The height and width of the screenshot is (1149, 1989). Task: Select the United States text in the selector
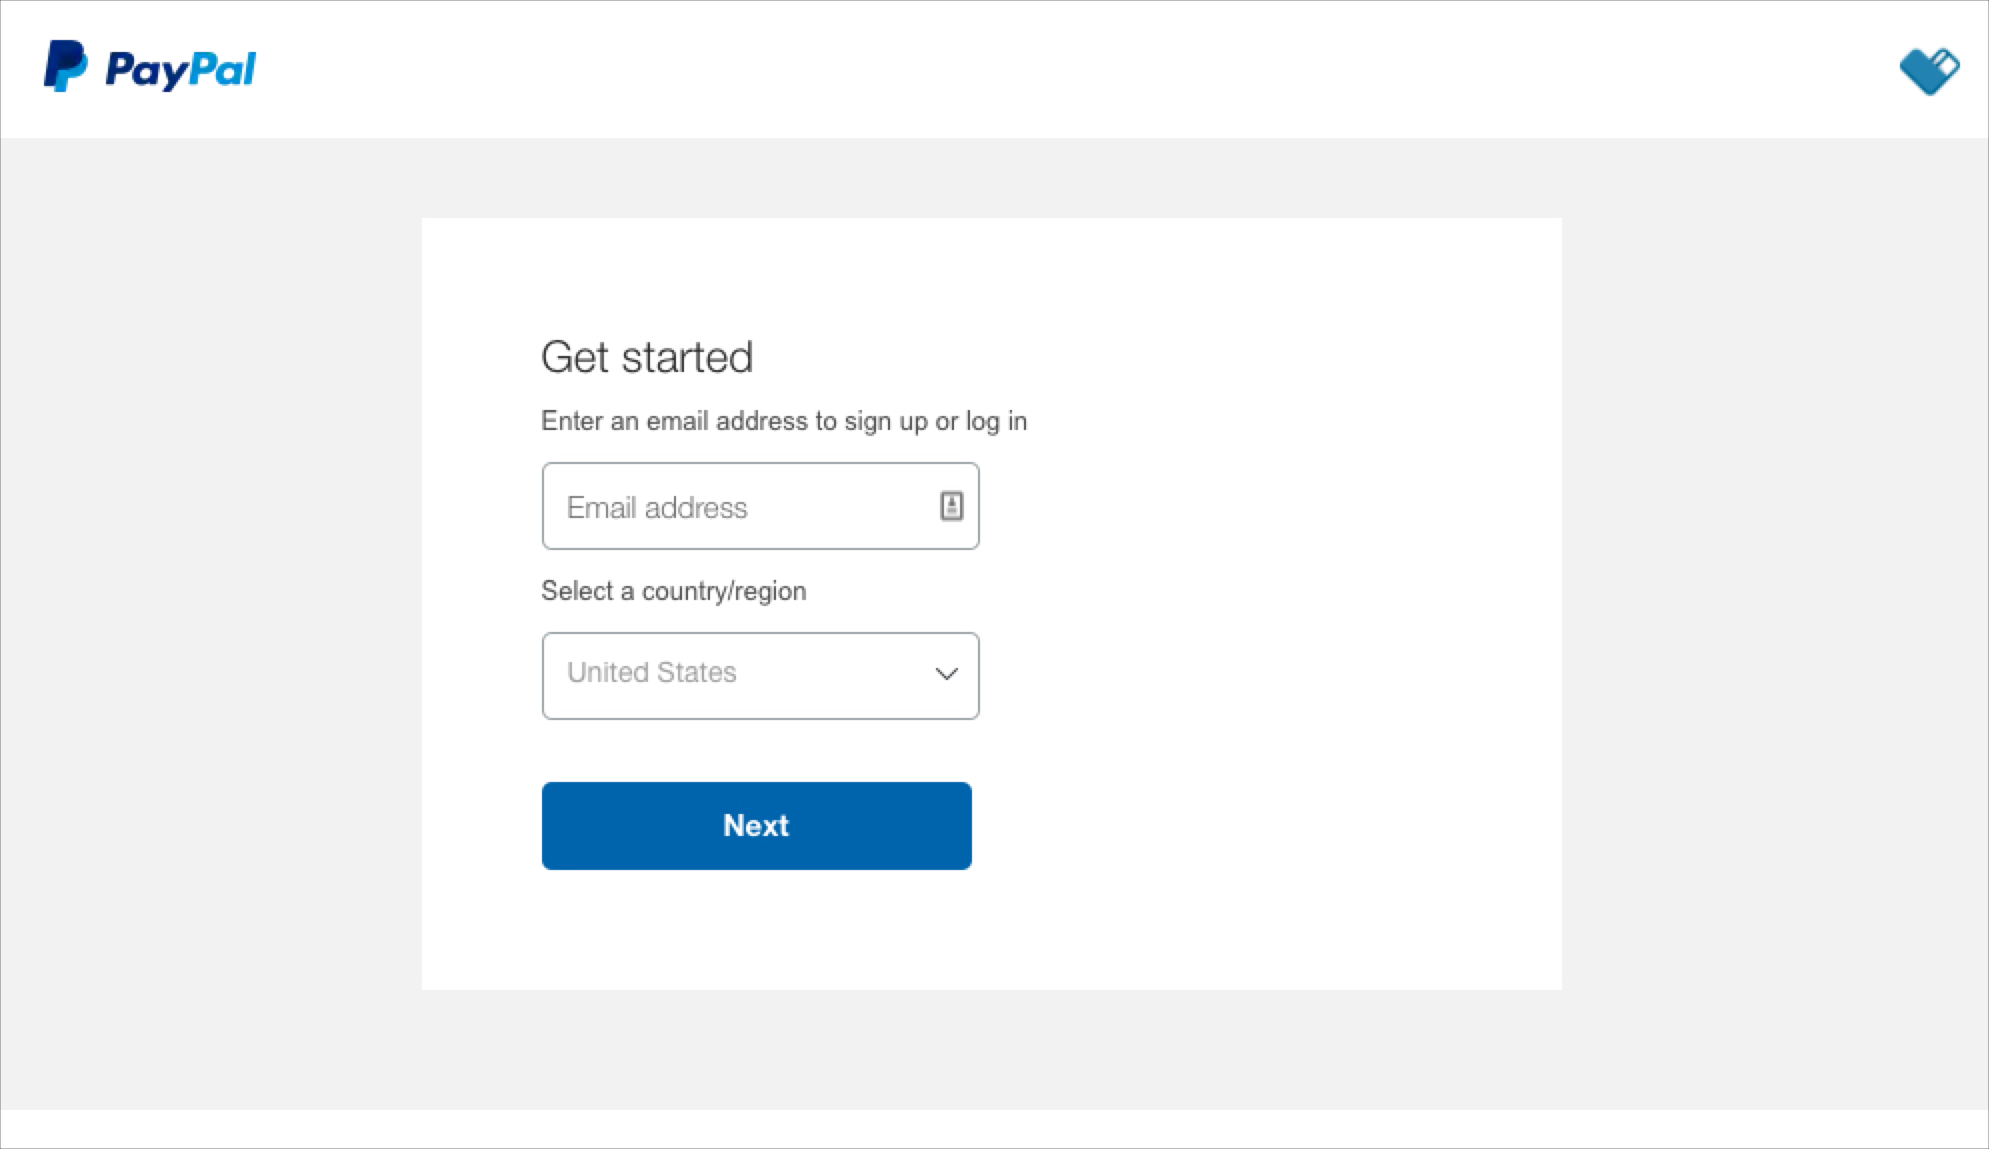[x=652, y=672]
